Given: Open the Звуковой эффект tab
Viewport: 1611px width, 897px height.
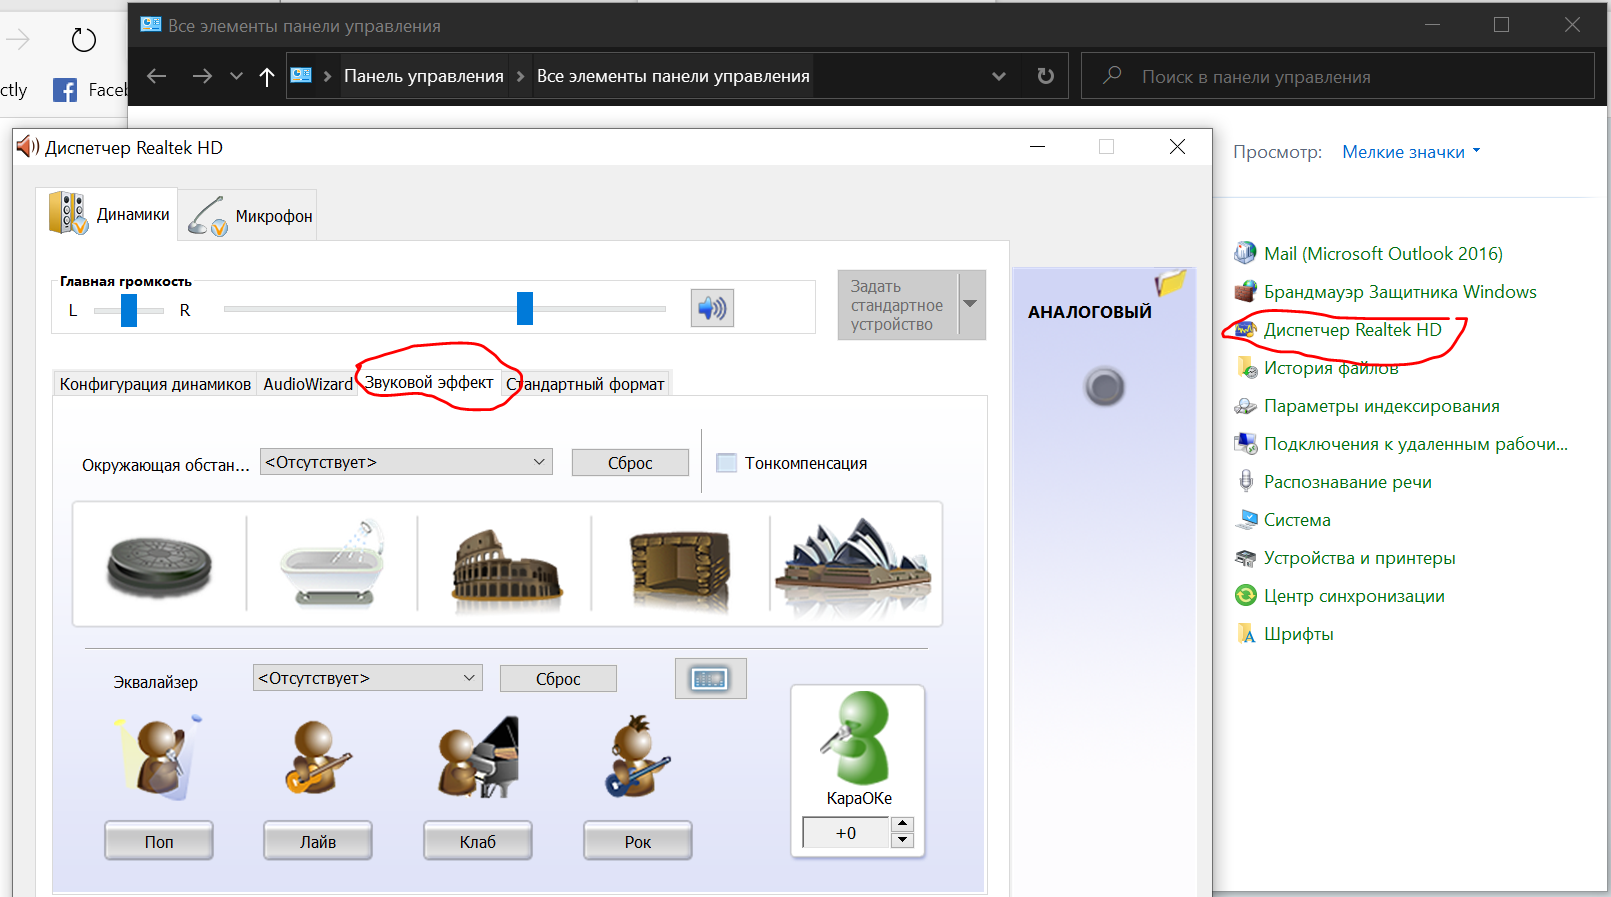Looking at the screenshot, I should pos(429,383).
